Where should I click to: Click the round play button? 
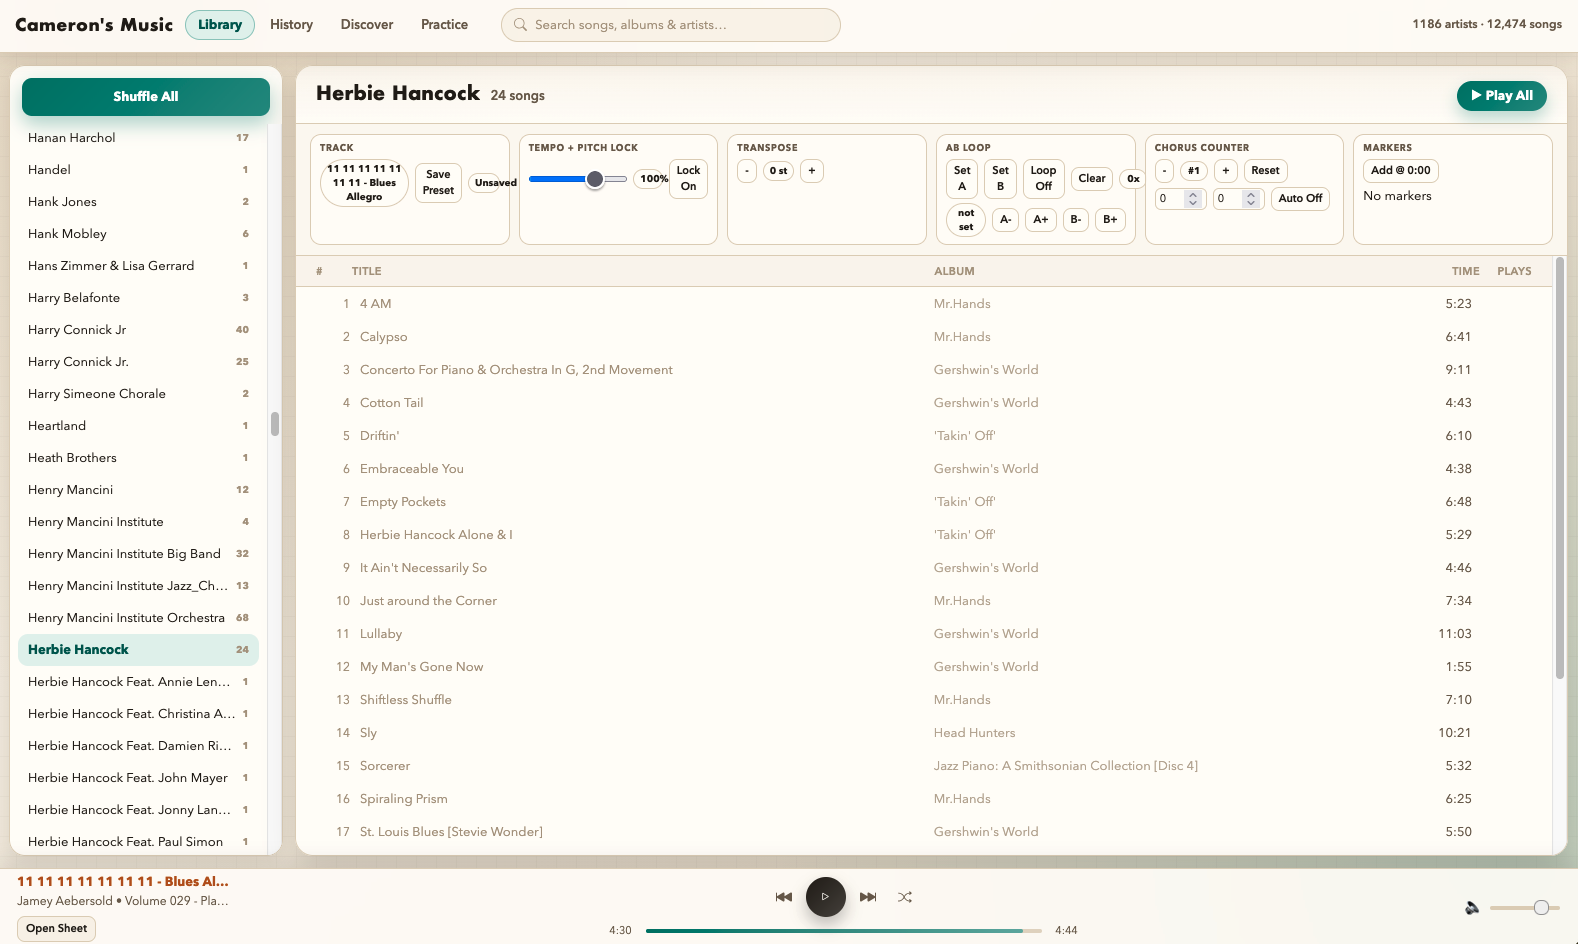[x=826, y=897]
